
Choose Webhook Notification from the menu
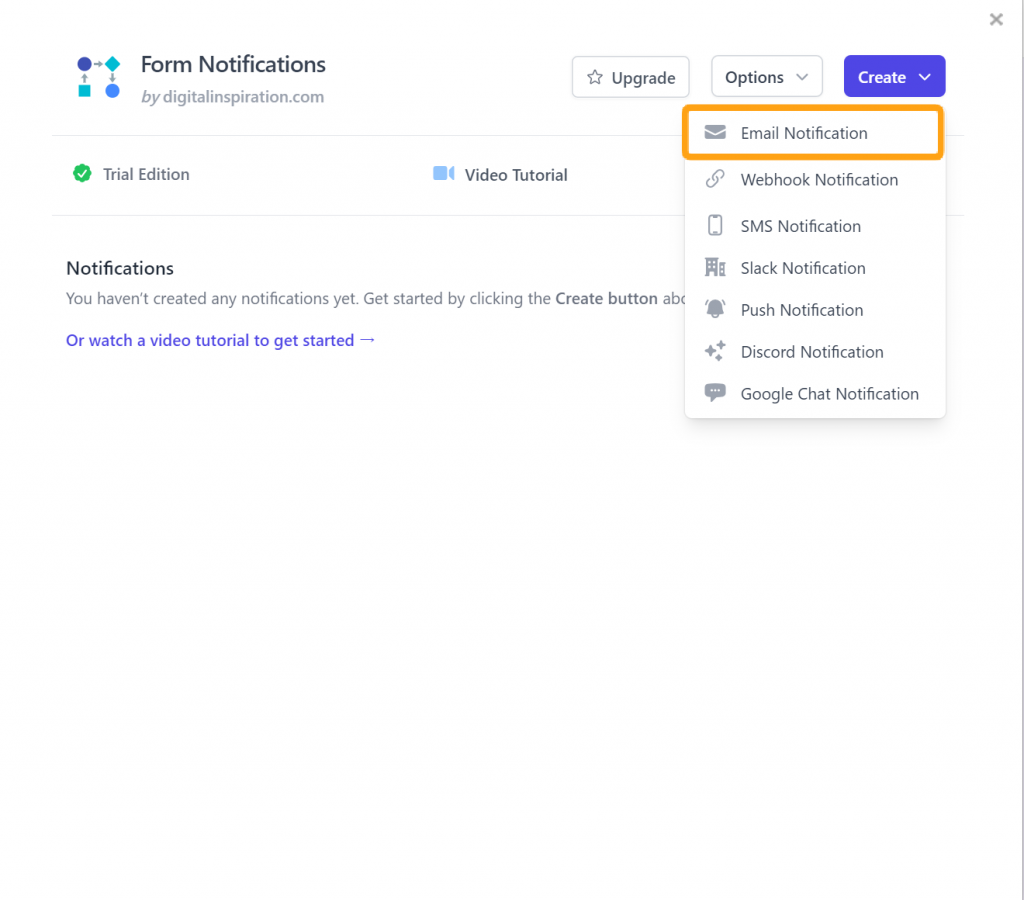819,180
